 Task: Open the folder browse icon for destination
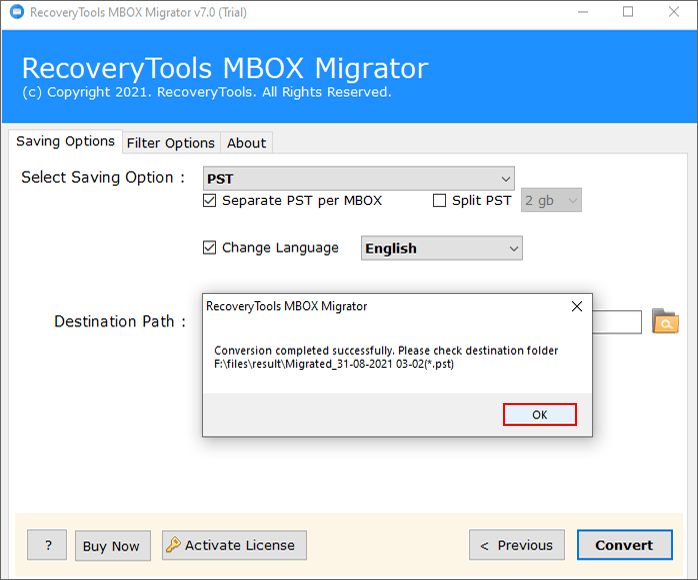point(665,321)
